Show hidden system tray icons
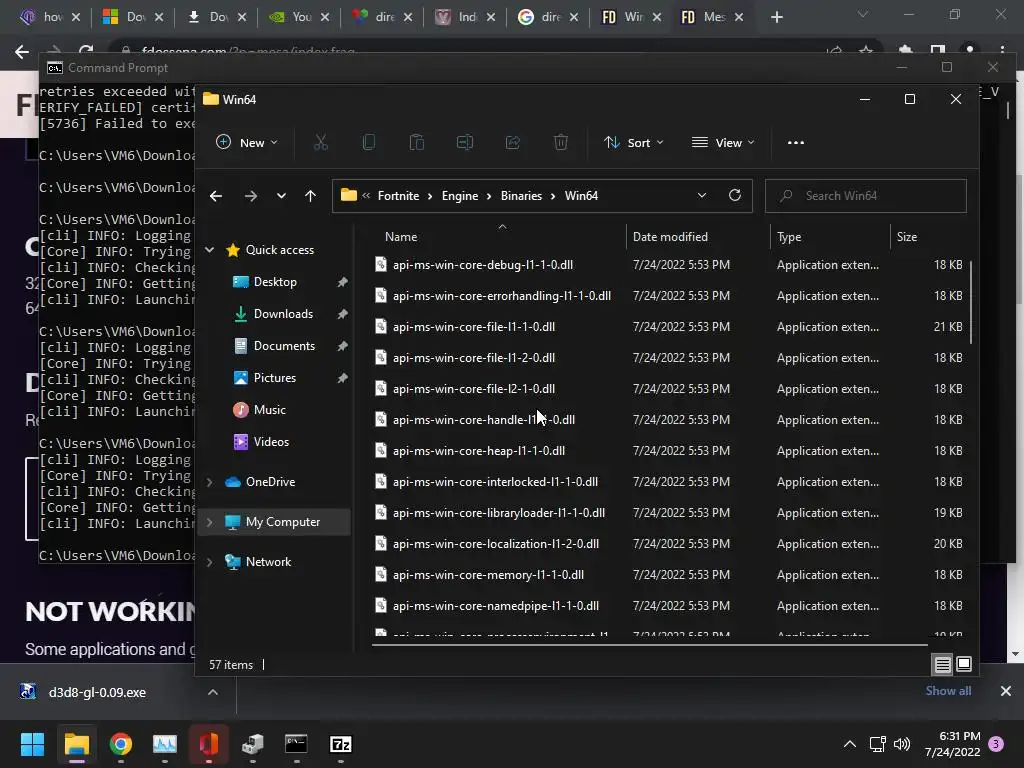The image size is (1024, 768). tap(850, 744)
